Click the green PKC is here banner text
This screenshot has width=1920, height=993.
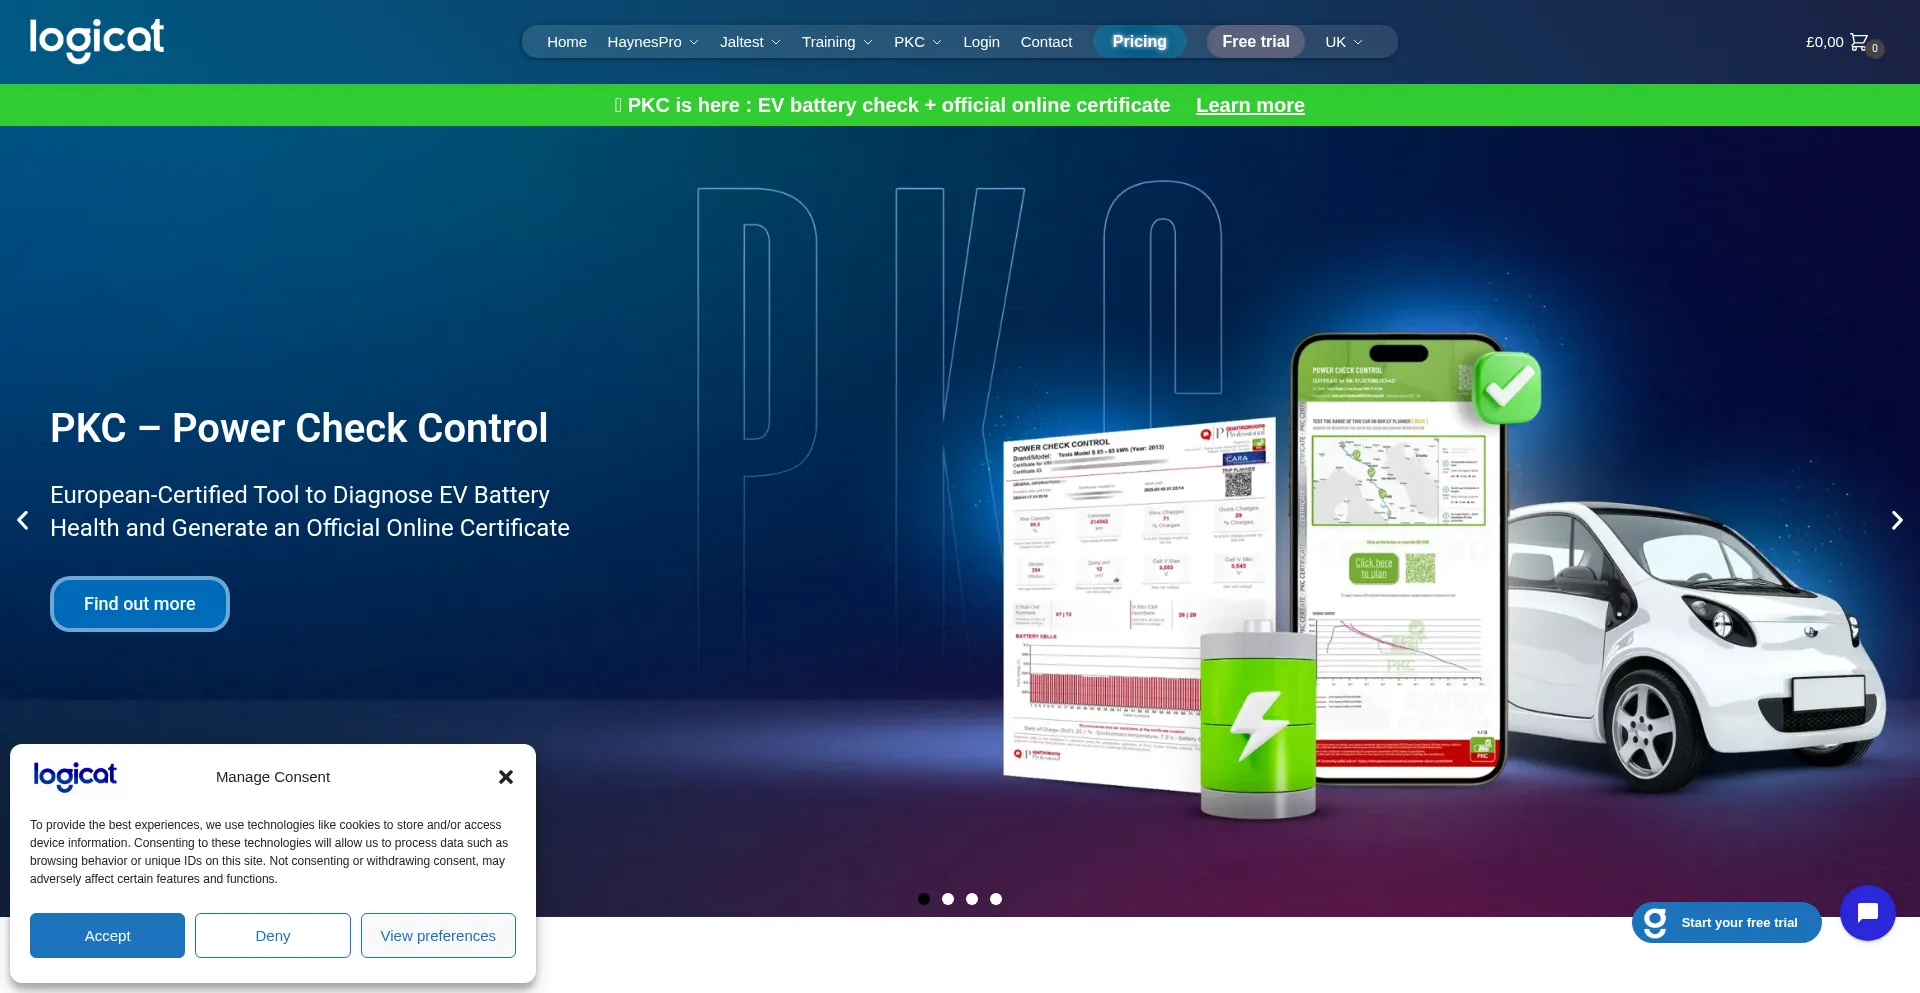click(893, 105)
